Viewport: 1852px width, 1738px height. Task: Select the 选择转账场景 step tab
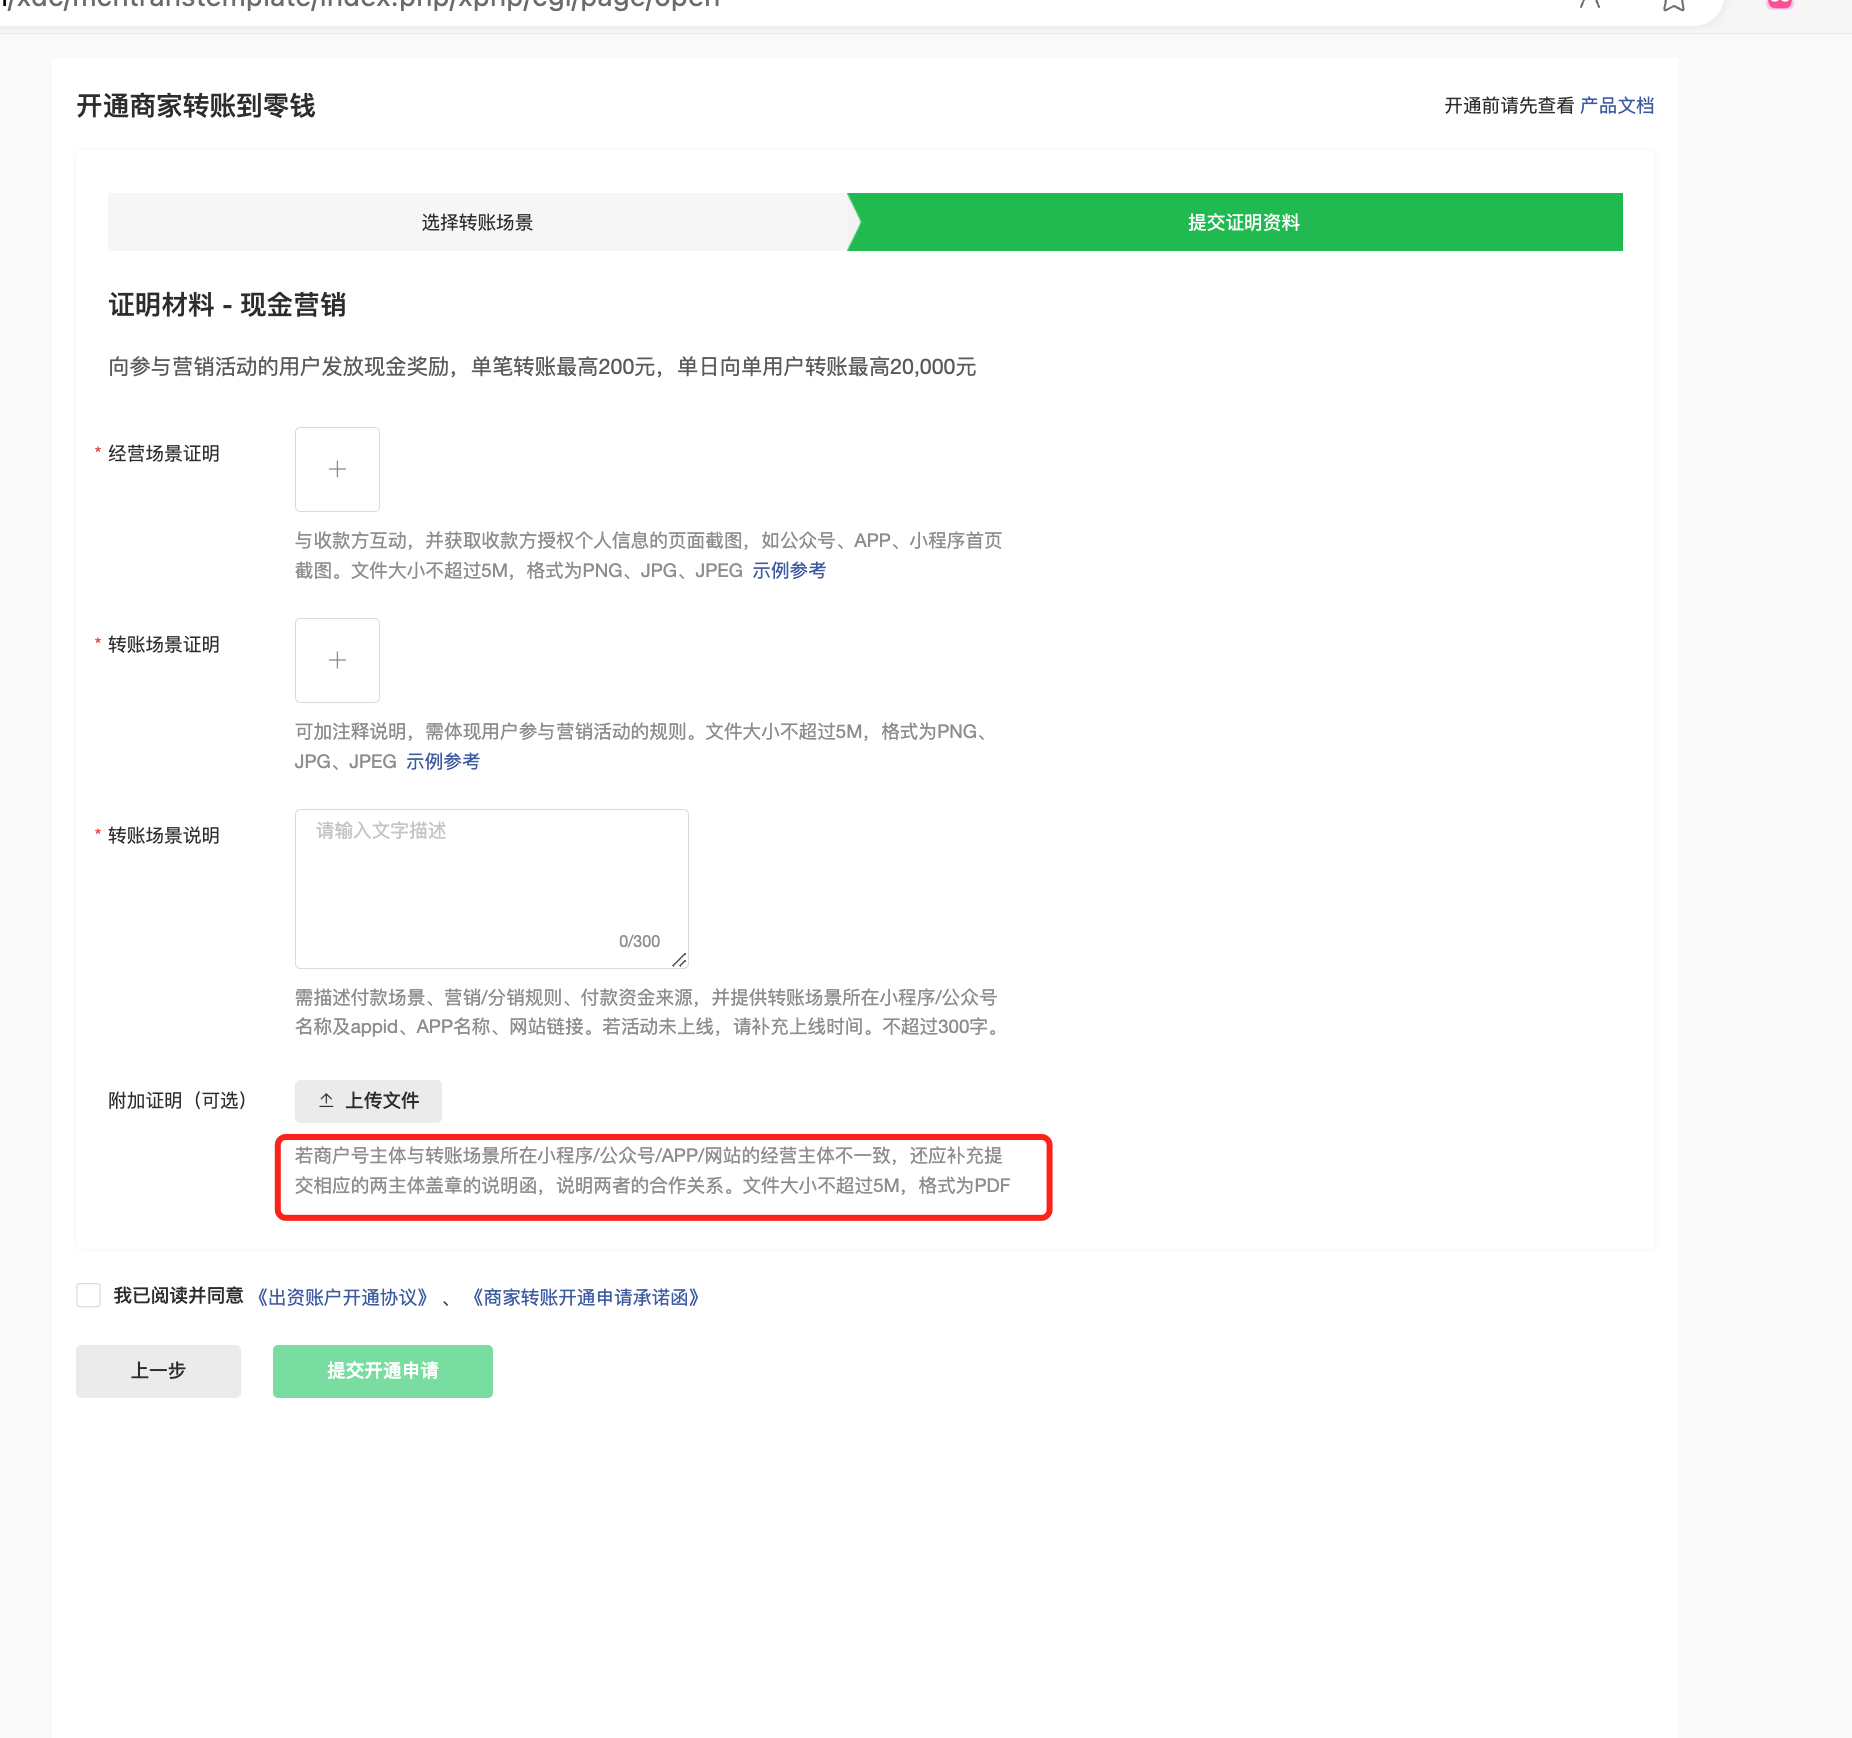pos(477,222)
